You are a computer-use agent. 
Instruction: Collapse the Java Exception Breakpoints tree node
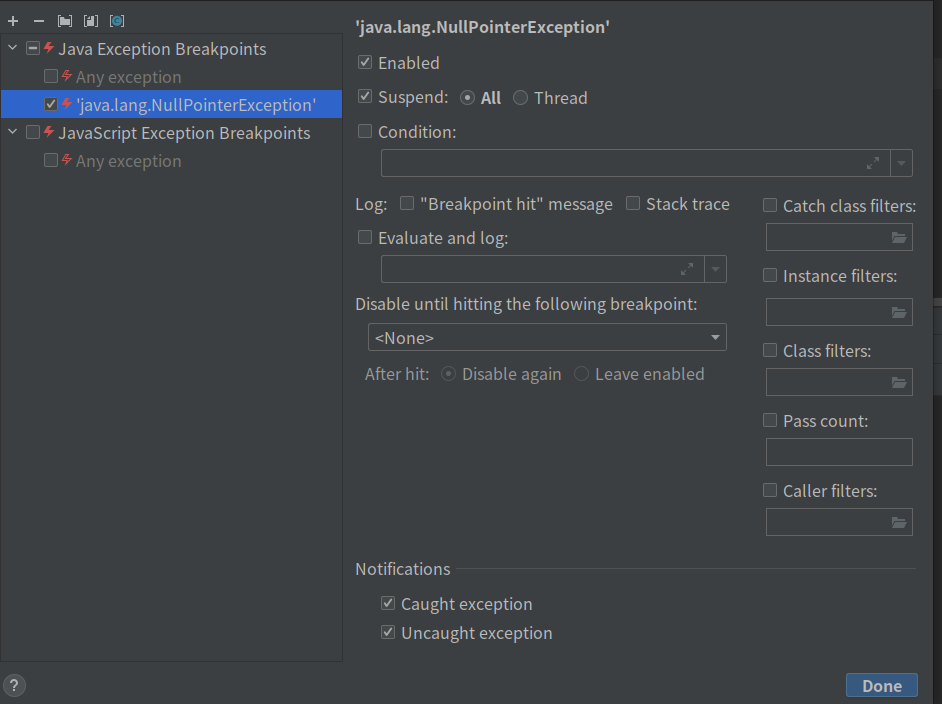pos(13,48)
